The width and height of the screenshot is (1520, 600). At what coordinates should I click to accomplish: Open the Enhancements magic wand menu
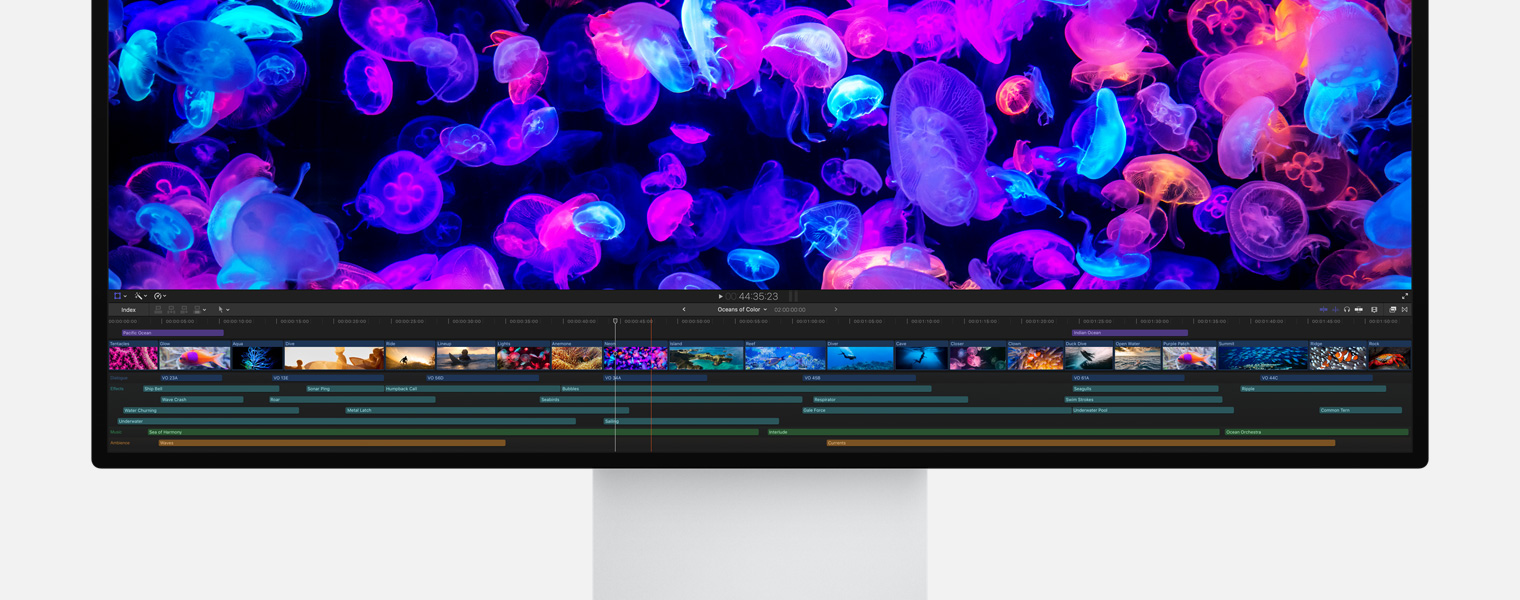(138, 297)
